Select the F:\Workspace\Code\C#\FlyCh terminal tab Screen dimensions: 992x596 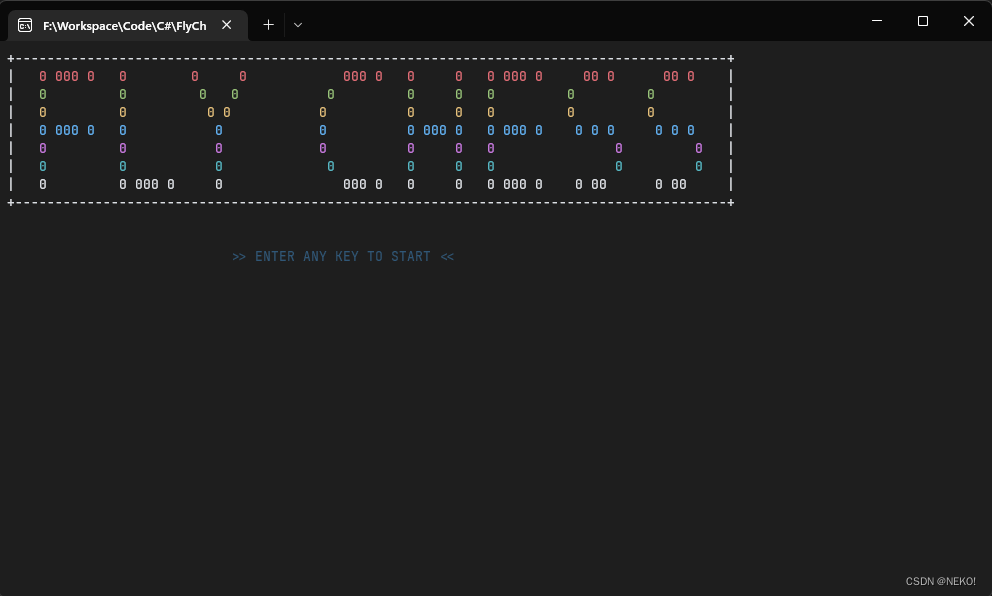click(128, 25)
